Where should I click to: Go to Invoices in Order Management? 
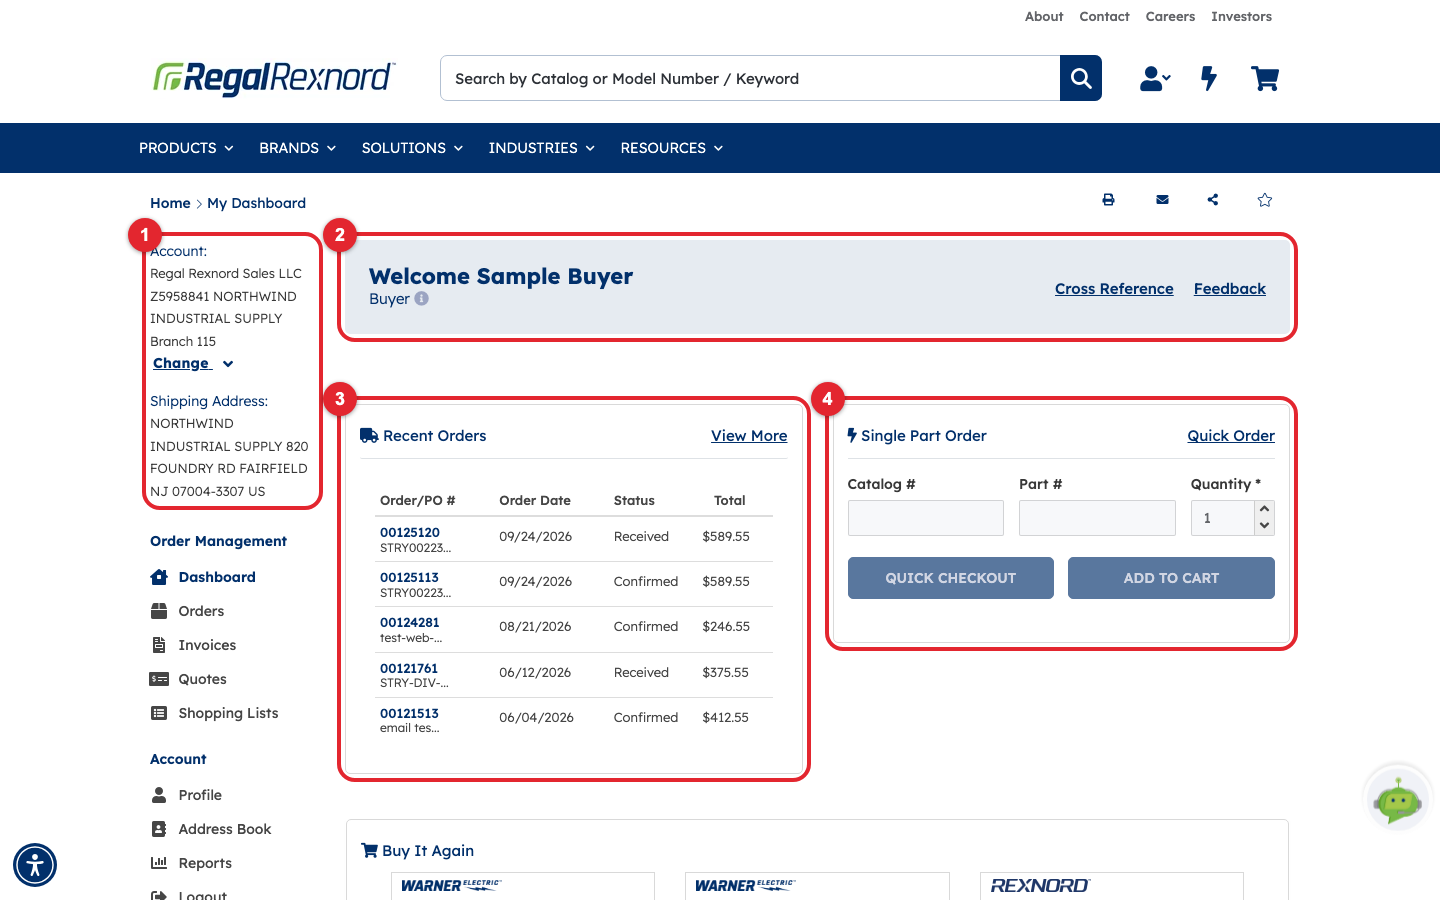tap(207, 645)
